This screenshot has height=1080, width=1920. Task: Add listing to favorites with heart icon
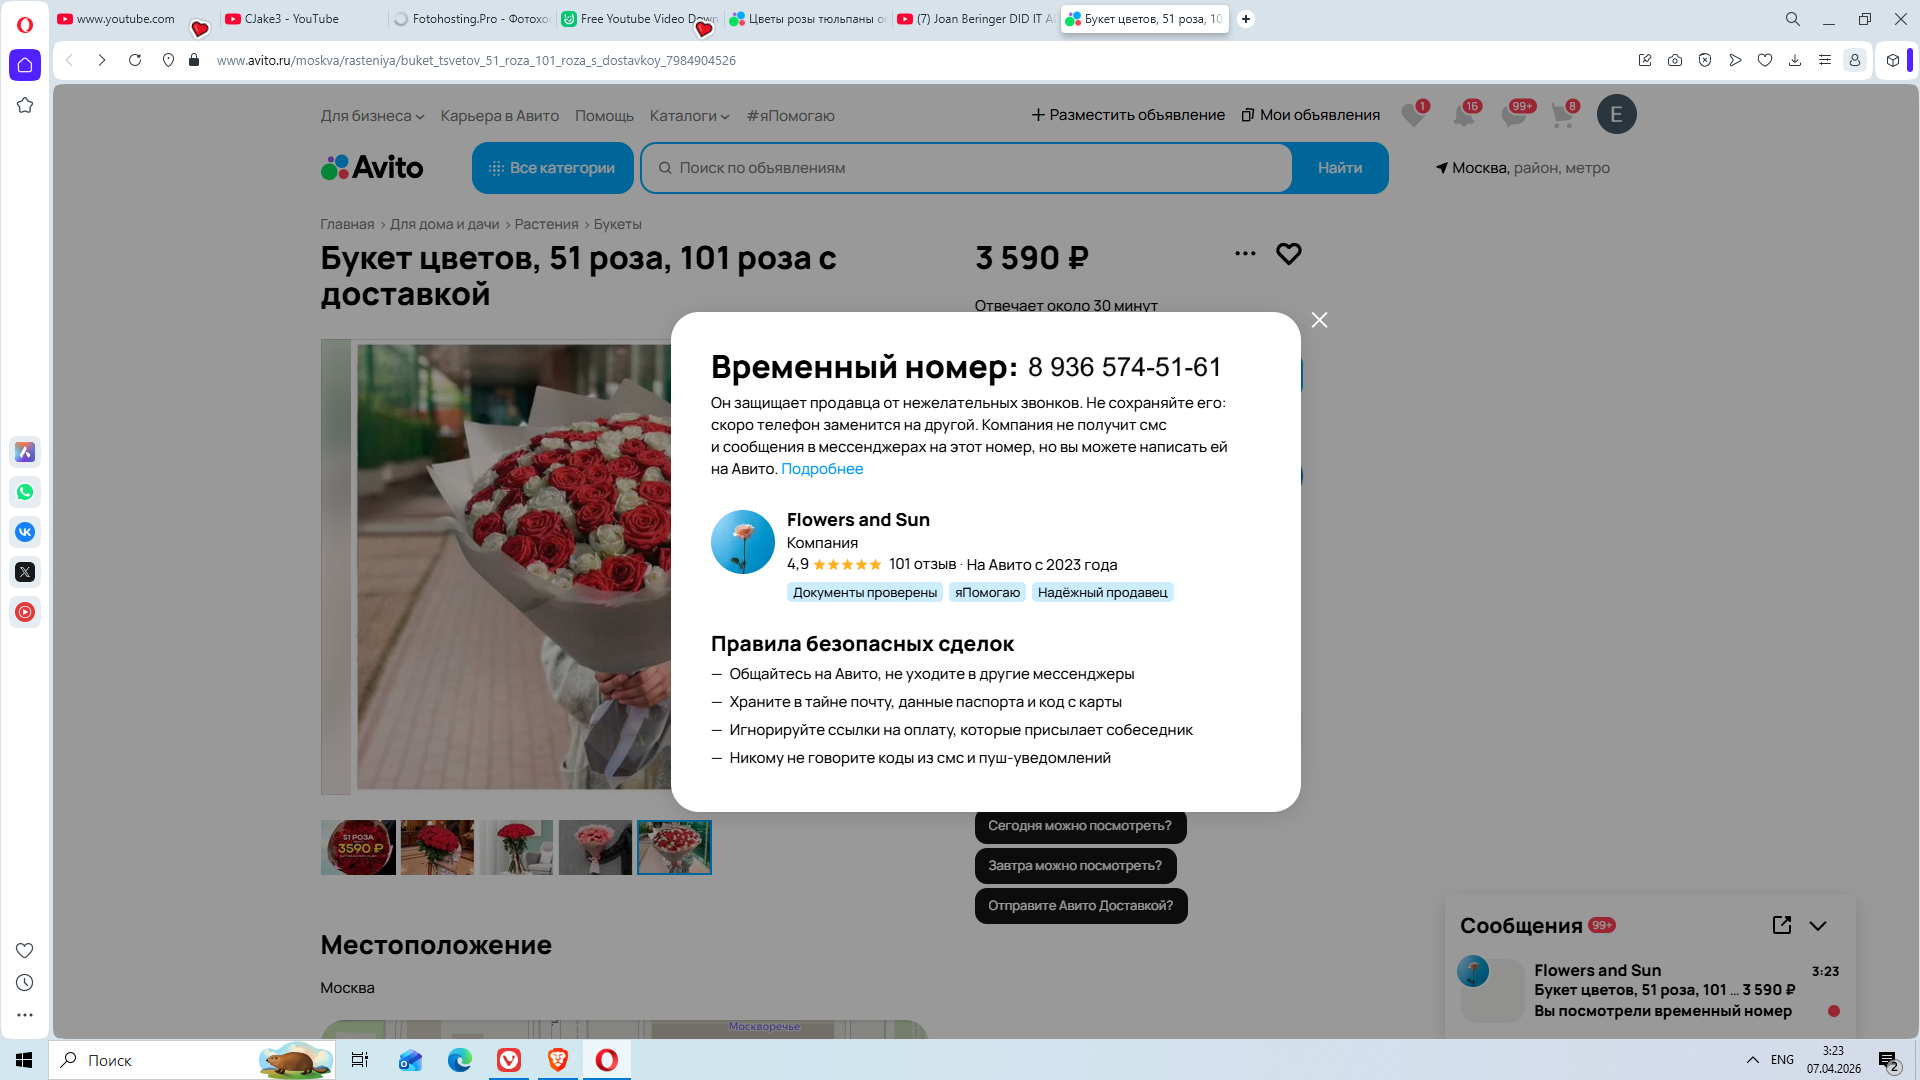pos(1288,254)
